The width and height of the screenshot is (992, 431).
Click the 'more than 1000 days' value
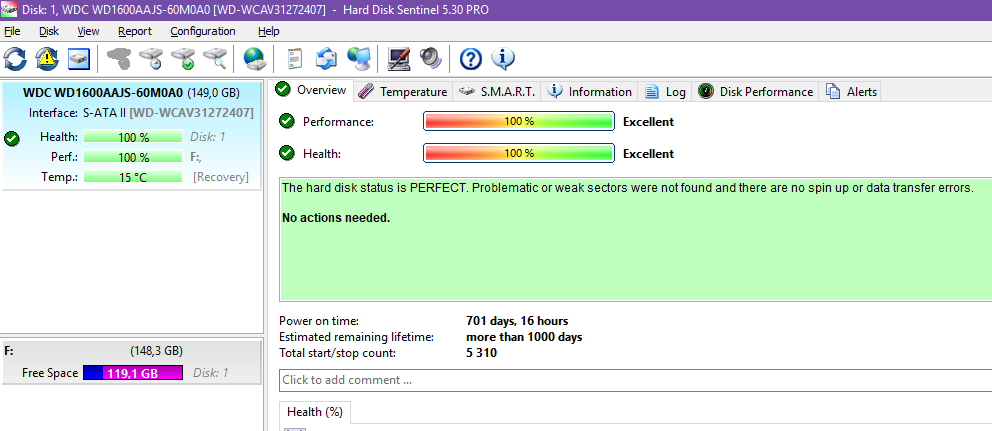click(524, 337)
